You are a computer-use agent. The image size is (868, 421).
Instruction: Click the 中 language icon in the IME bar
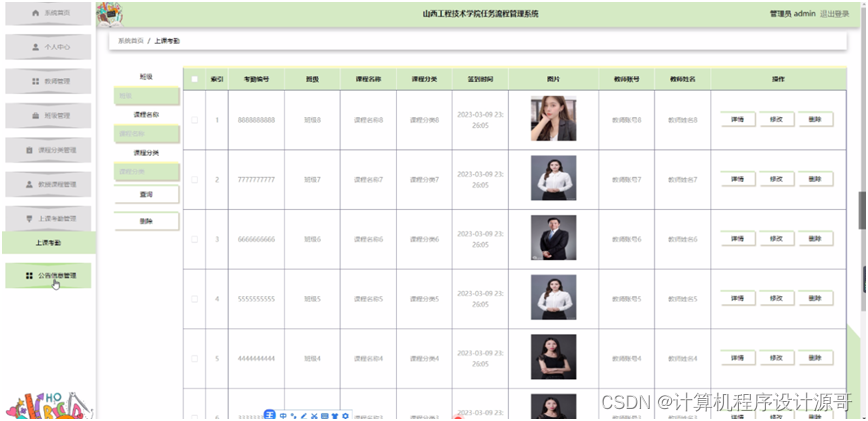(283, 415)
